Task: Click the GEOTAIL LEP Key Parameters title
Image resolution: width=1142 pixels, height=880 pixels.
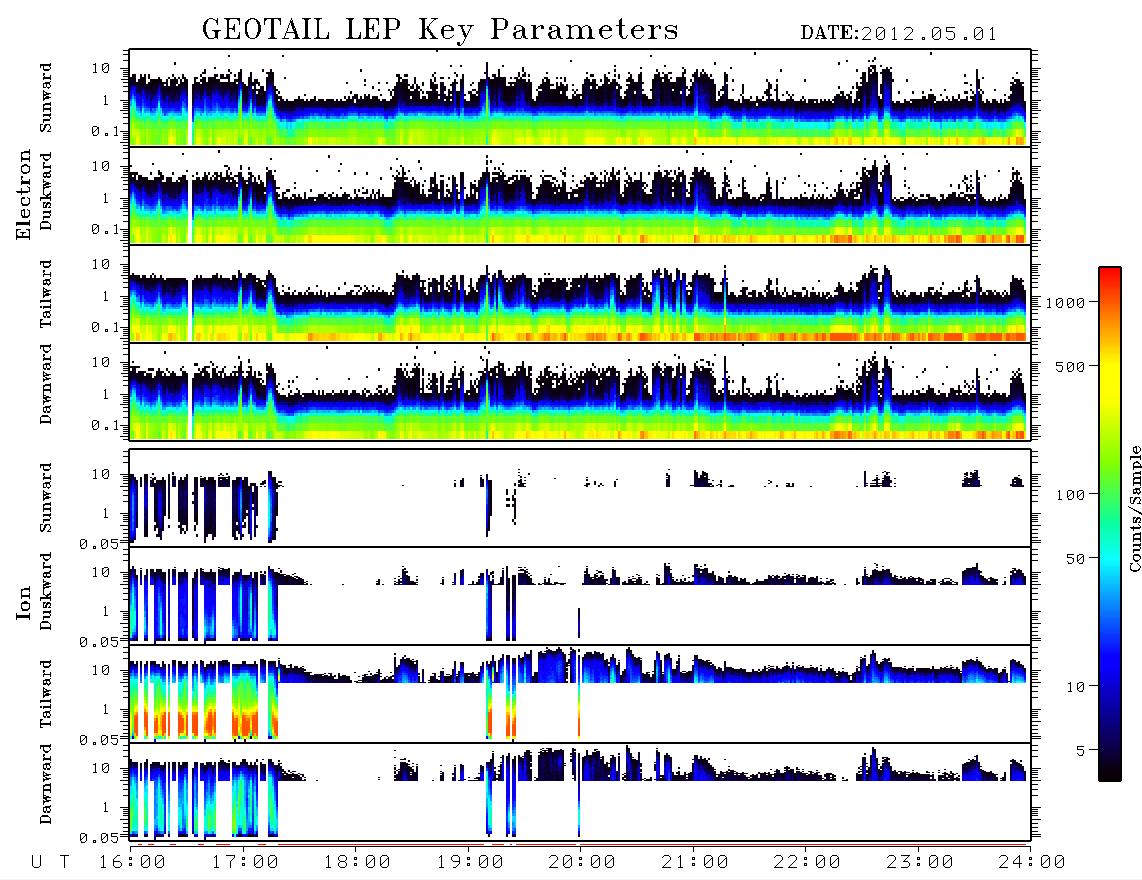Action: tap(440, 29)
